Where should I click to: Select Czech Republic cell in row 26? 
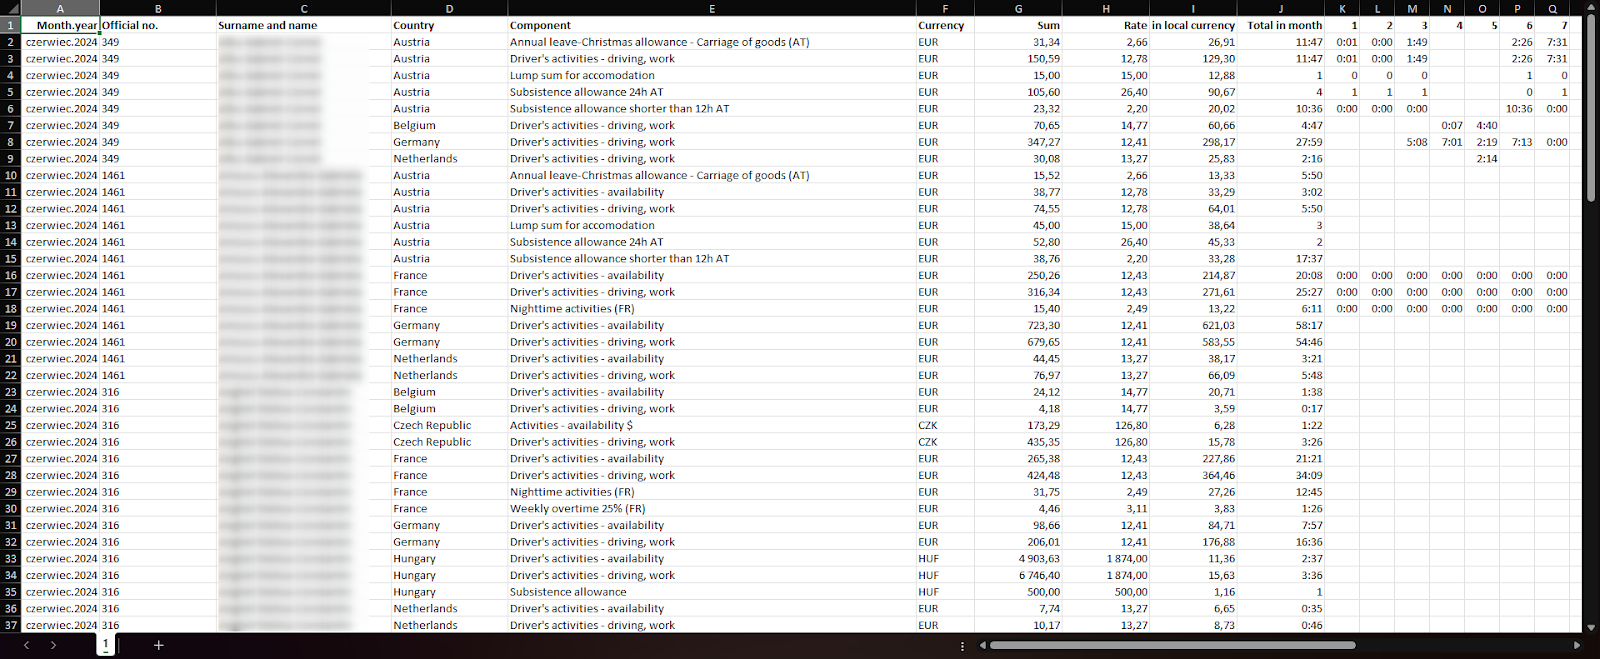pos(449,442)
